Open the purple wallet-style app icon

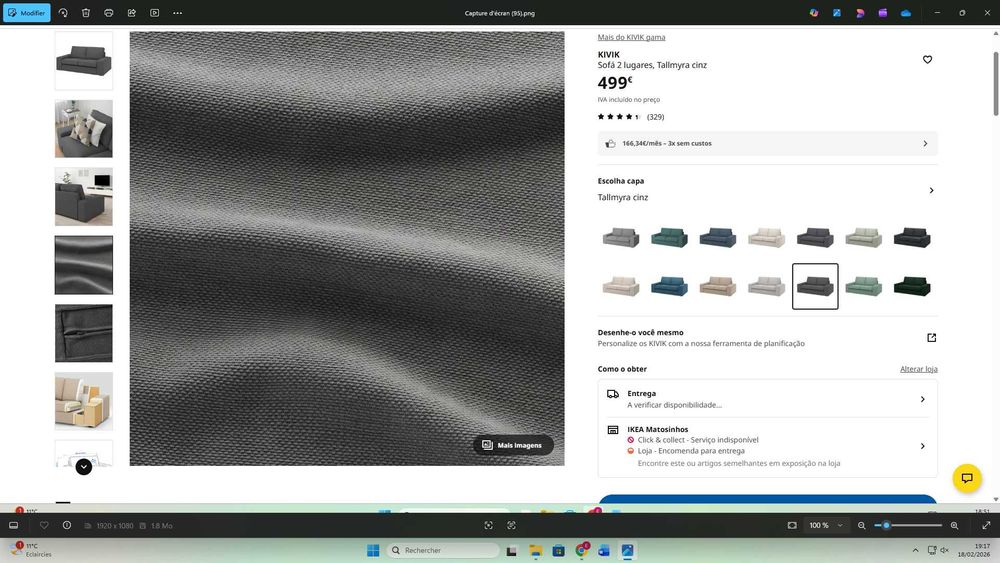(883, 13)
